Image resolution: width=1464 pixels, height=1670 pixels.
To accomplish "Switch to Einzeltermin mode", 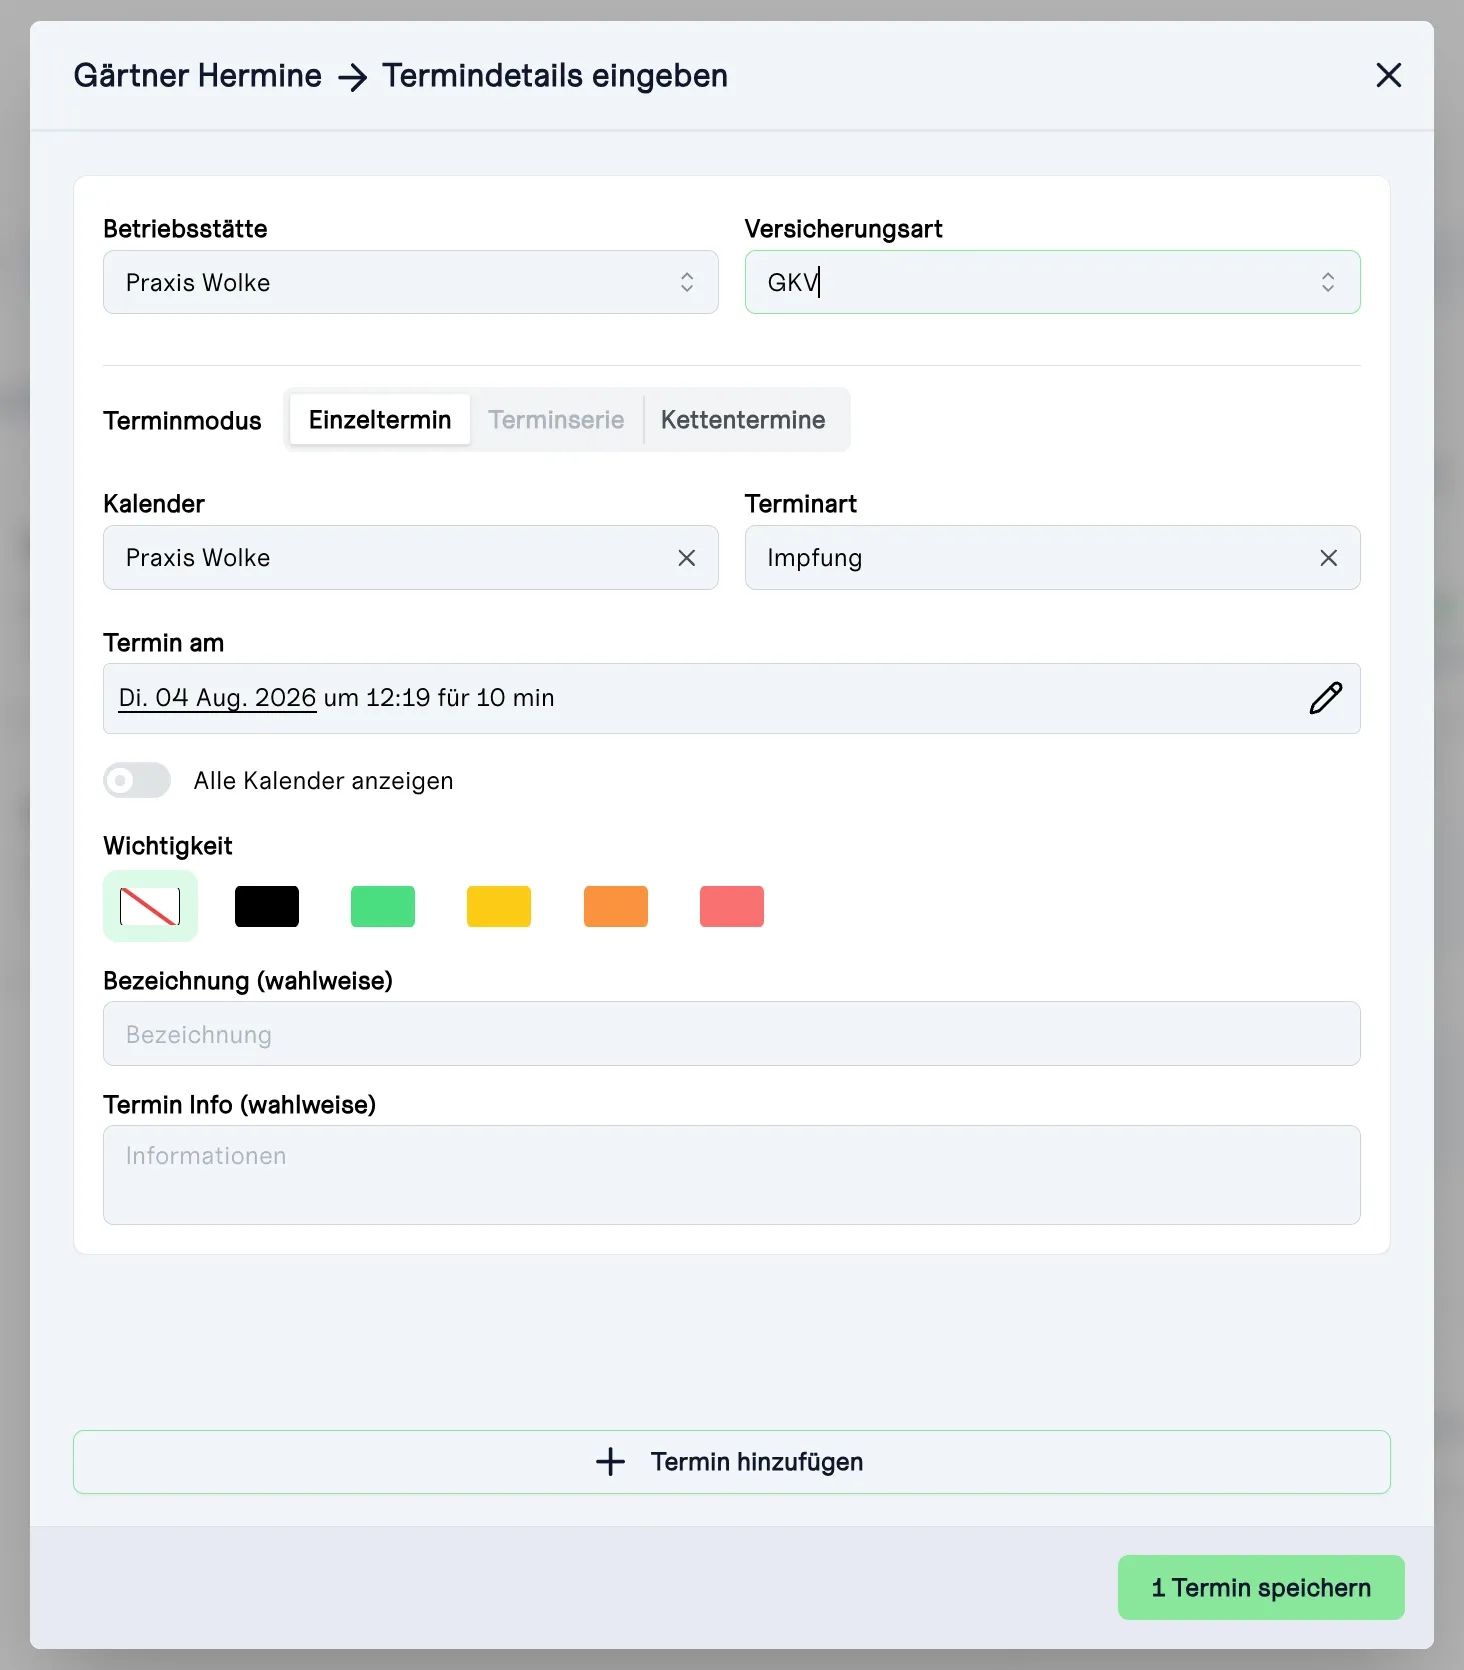I will click(x=380, y=420).
